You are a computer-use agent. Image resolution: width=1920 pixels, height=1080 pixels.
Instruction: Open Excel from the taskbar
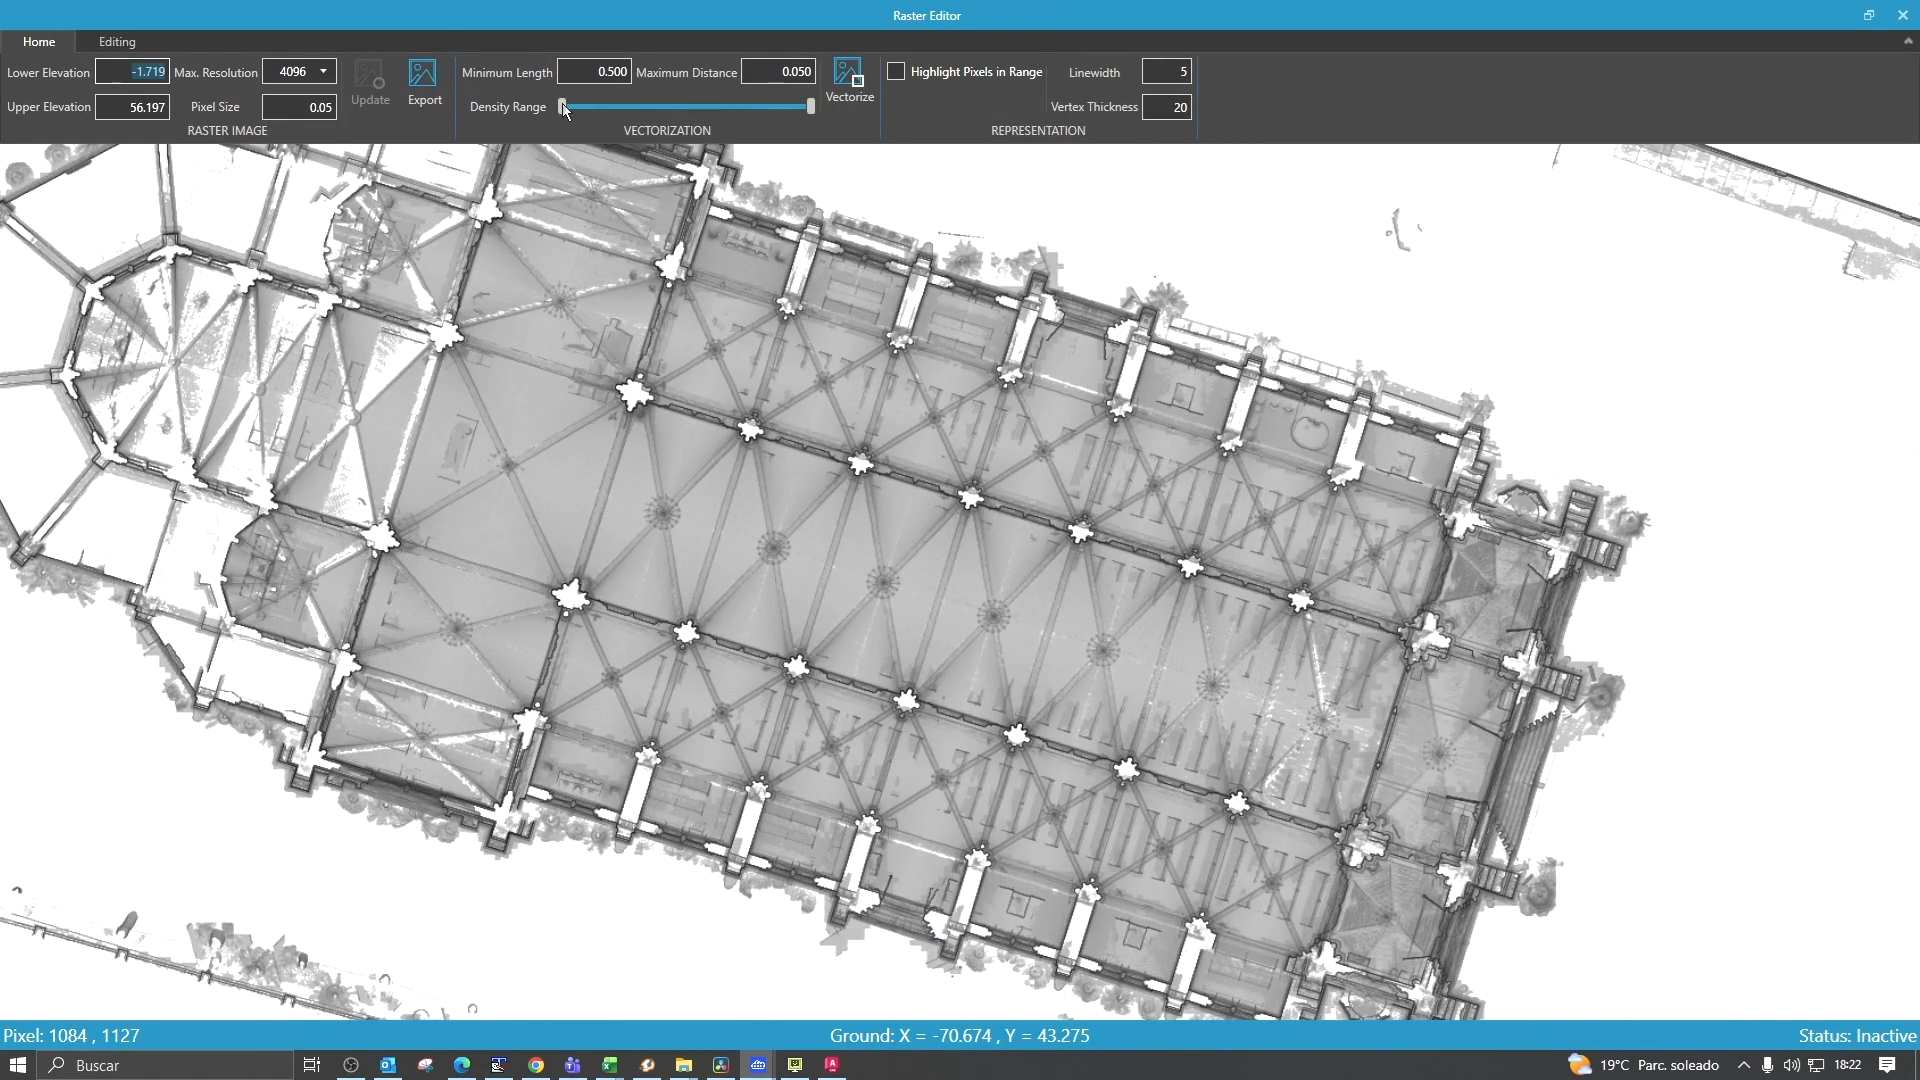click(609, 1065)
